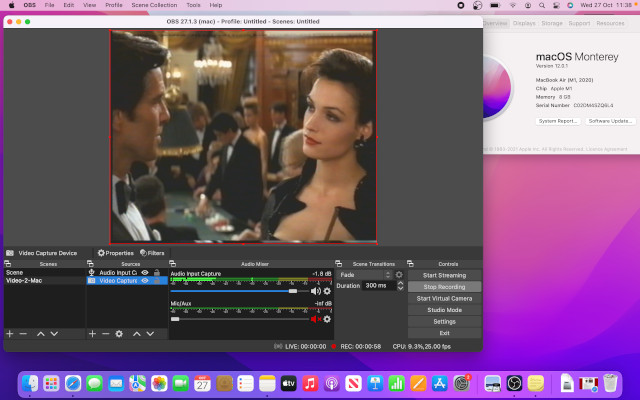Image resolution: width=640 pixels, height=400 pixels.
Task: Enable Studio Mode
Action: [x=444, y=310]
